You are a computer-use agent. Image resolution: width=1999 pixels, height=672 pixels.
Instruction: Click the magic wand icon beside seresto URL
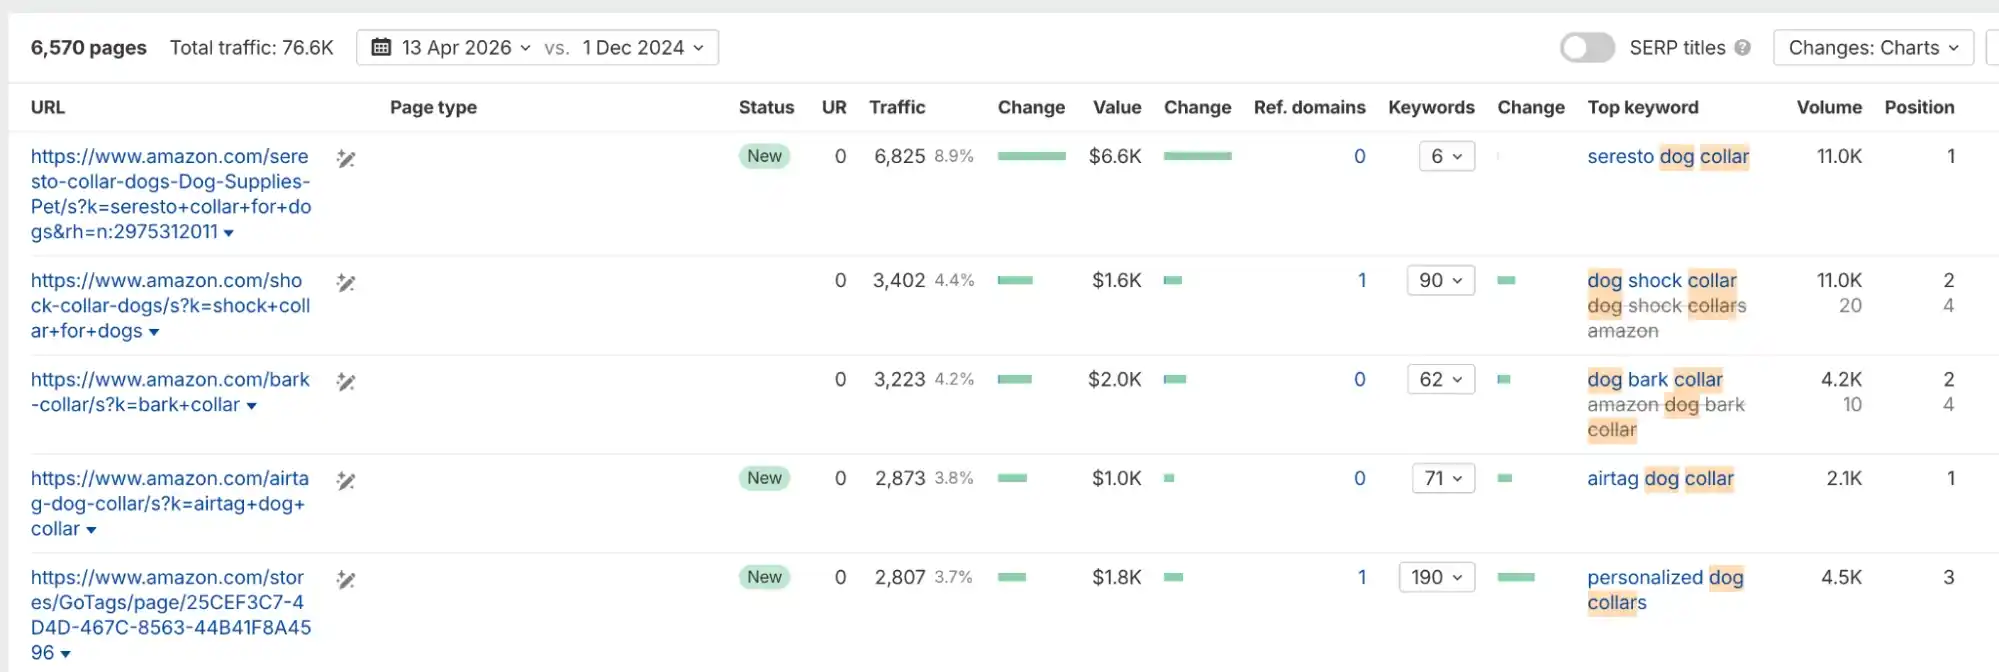(x=346, y=158)
